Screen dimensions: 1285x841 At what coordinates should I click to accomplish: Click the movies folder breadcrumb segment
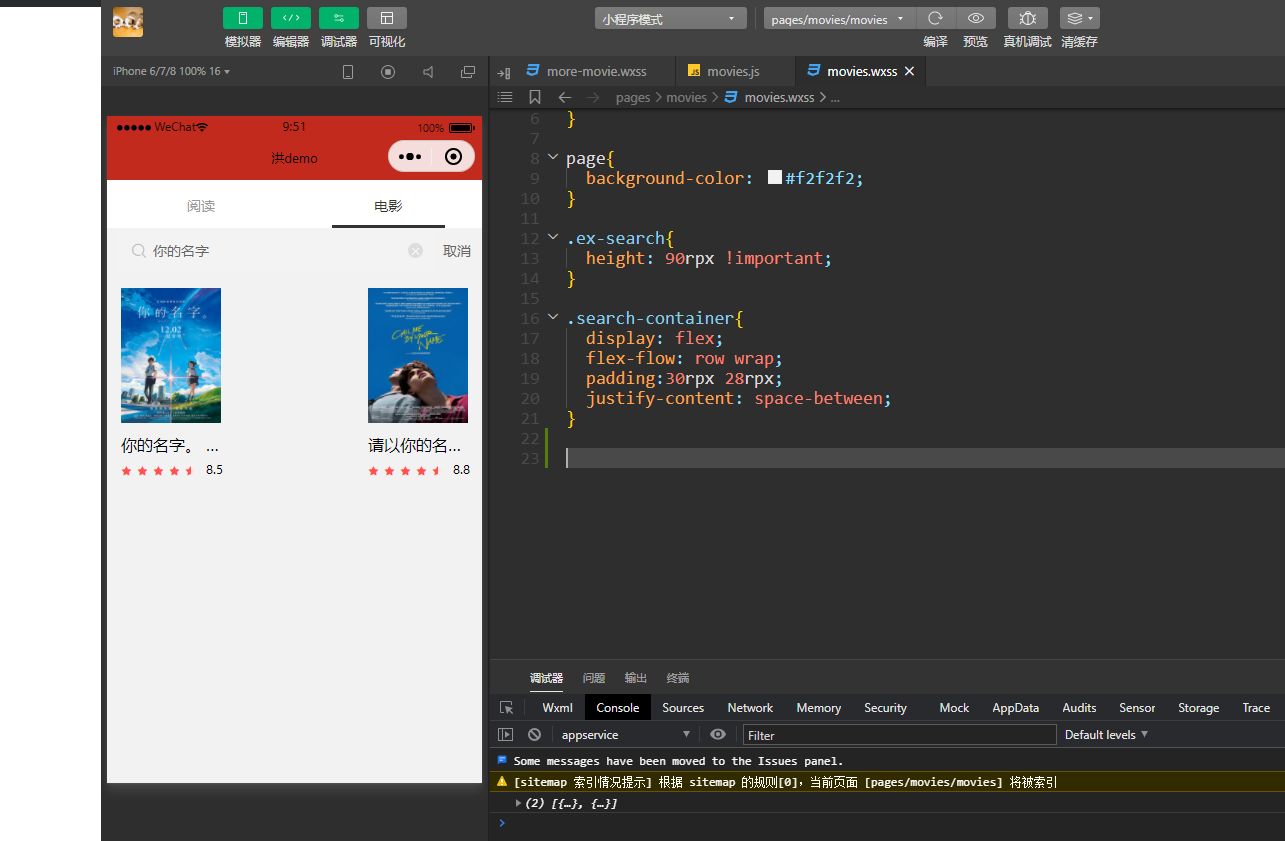(x=686, y=97)
